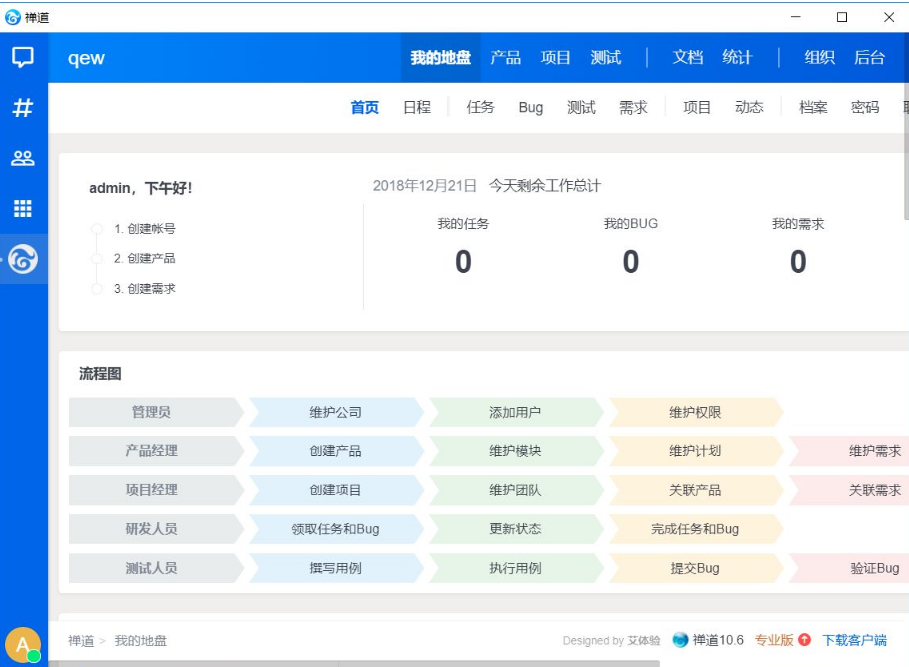The image size is (909, 667).
Task: Open the 组织 main menu
Action: (x=819, y=57)
